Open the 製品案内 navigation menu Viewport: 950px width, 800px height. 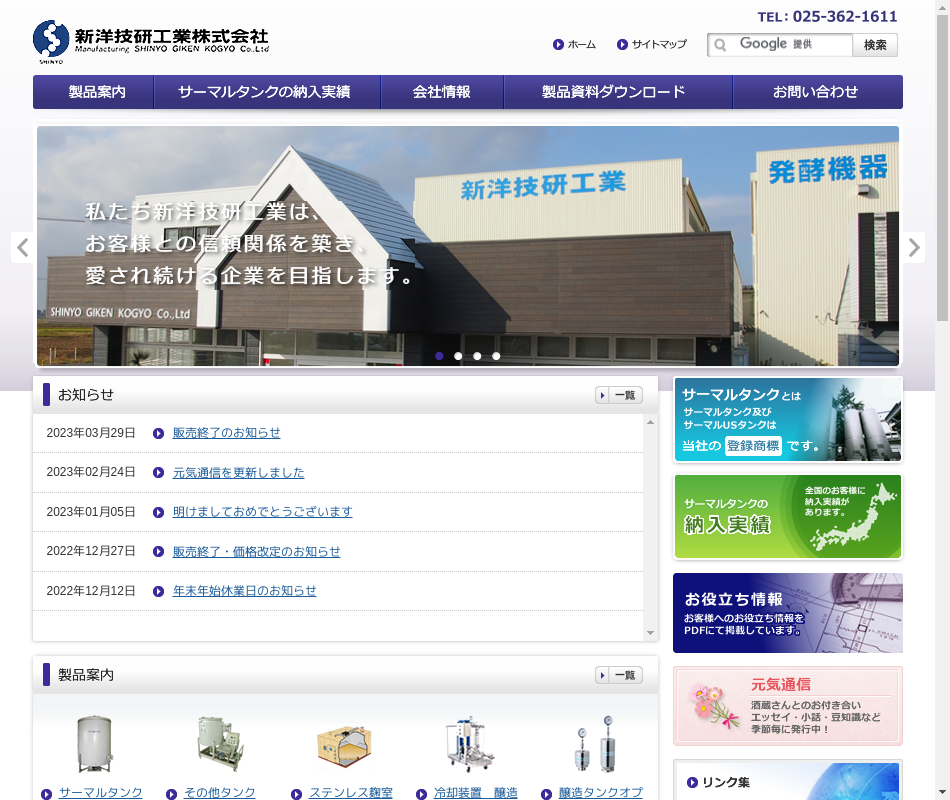[x=97, y=92]
